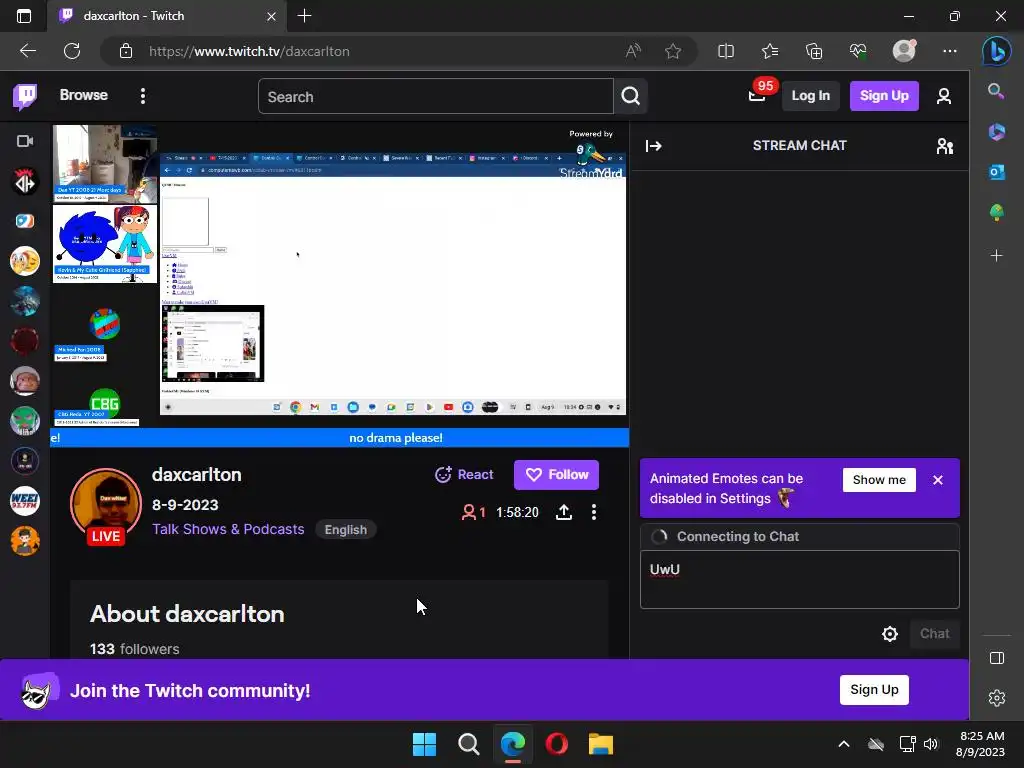The height and width of the screenshot is (768, 1024).
Task: Click Show me for animated emotes
Action: (879, 480)
